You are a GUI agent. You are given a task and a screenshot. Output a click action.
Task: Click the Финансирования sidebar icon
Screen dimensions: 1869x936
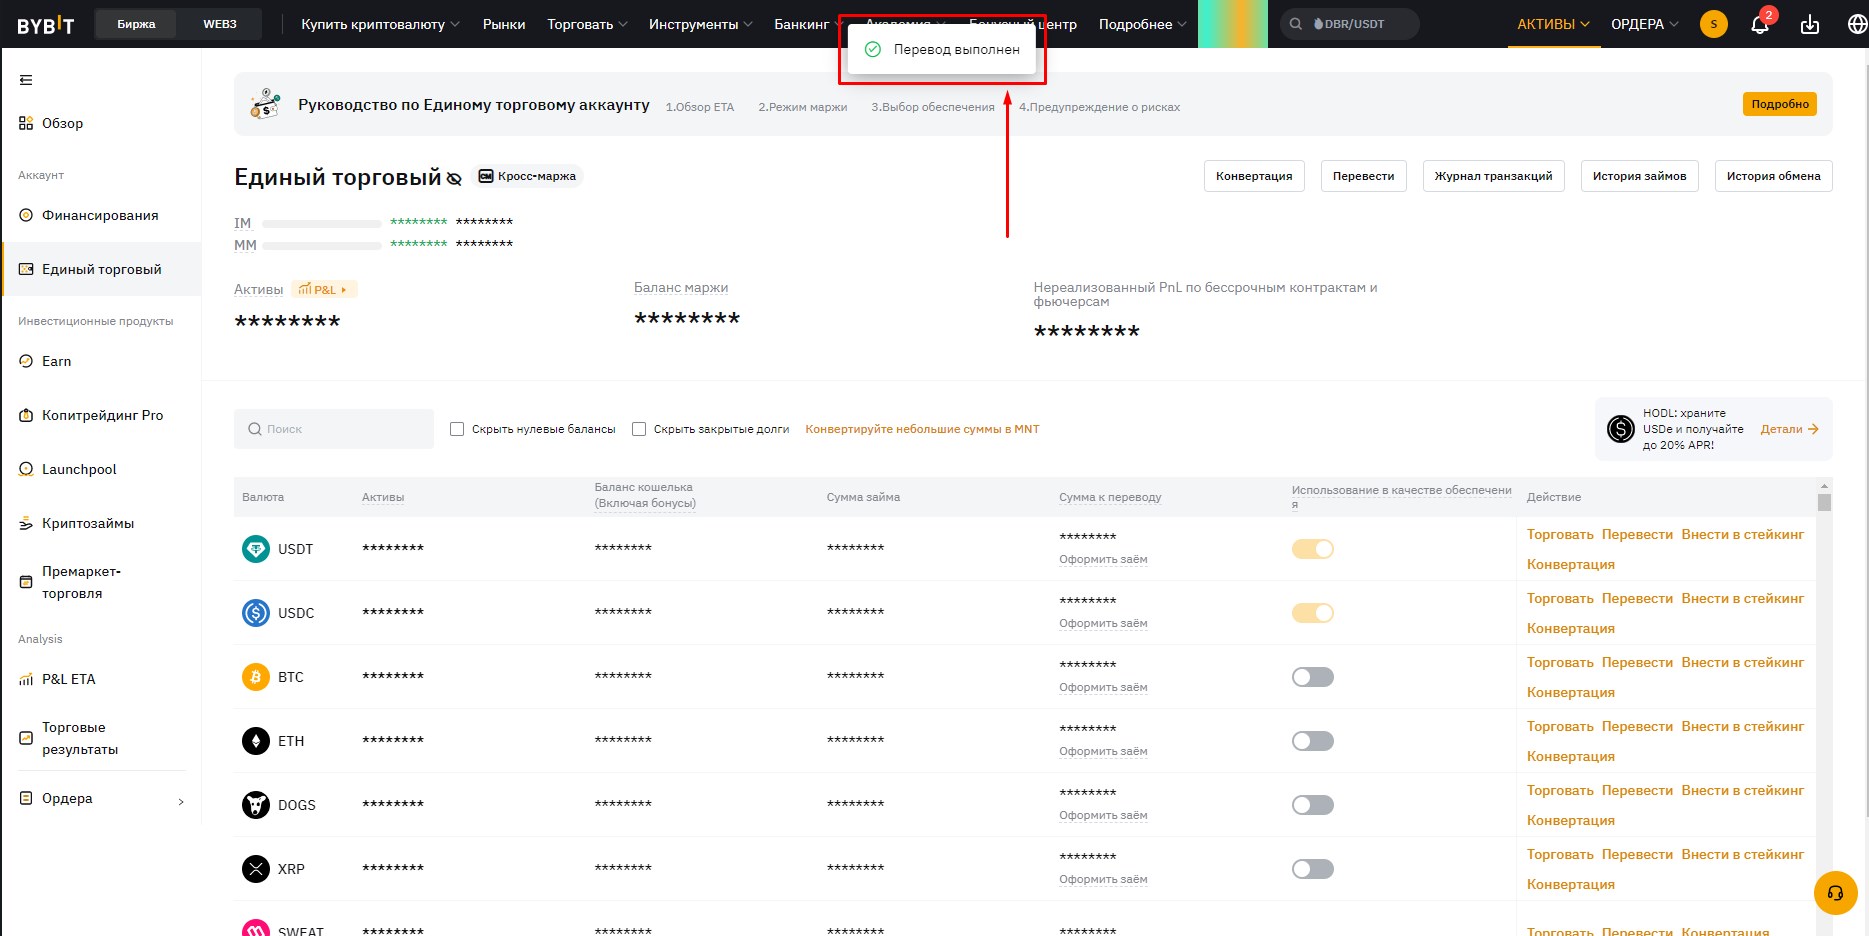tap(26, 215)
